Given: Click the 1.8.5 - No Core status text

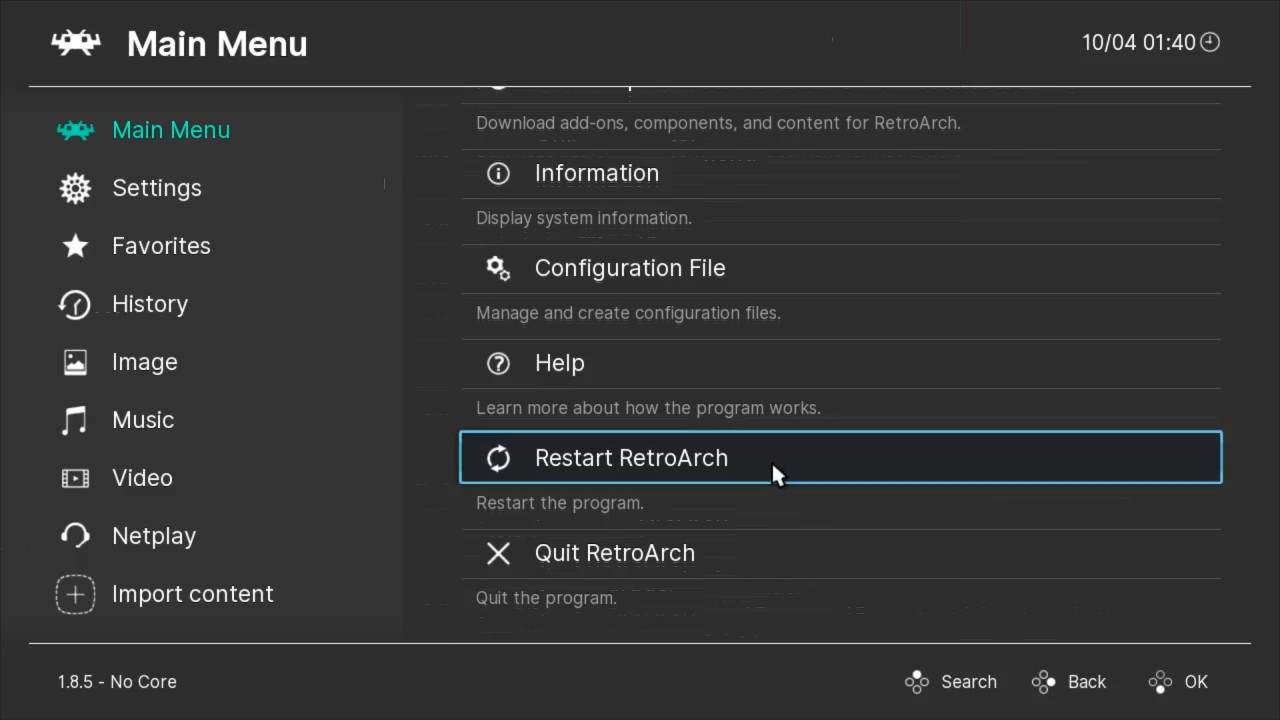Looking at the screenshot, I should (117, 682).
